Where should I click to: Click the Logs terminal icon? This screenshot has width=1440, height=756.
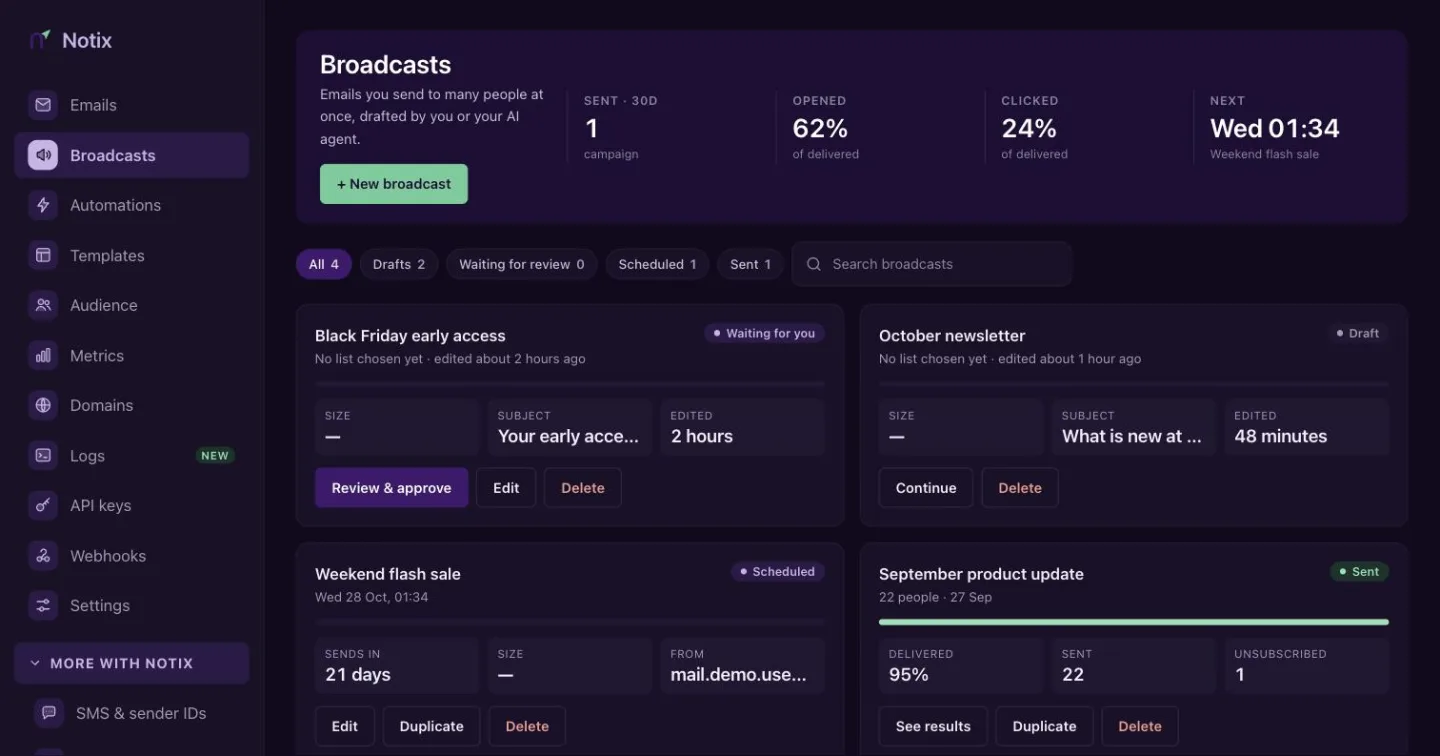click(43, 455)
